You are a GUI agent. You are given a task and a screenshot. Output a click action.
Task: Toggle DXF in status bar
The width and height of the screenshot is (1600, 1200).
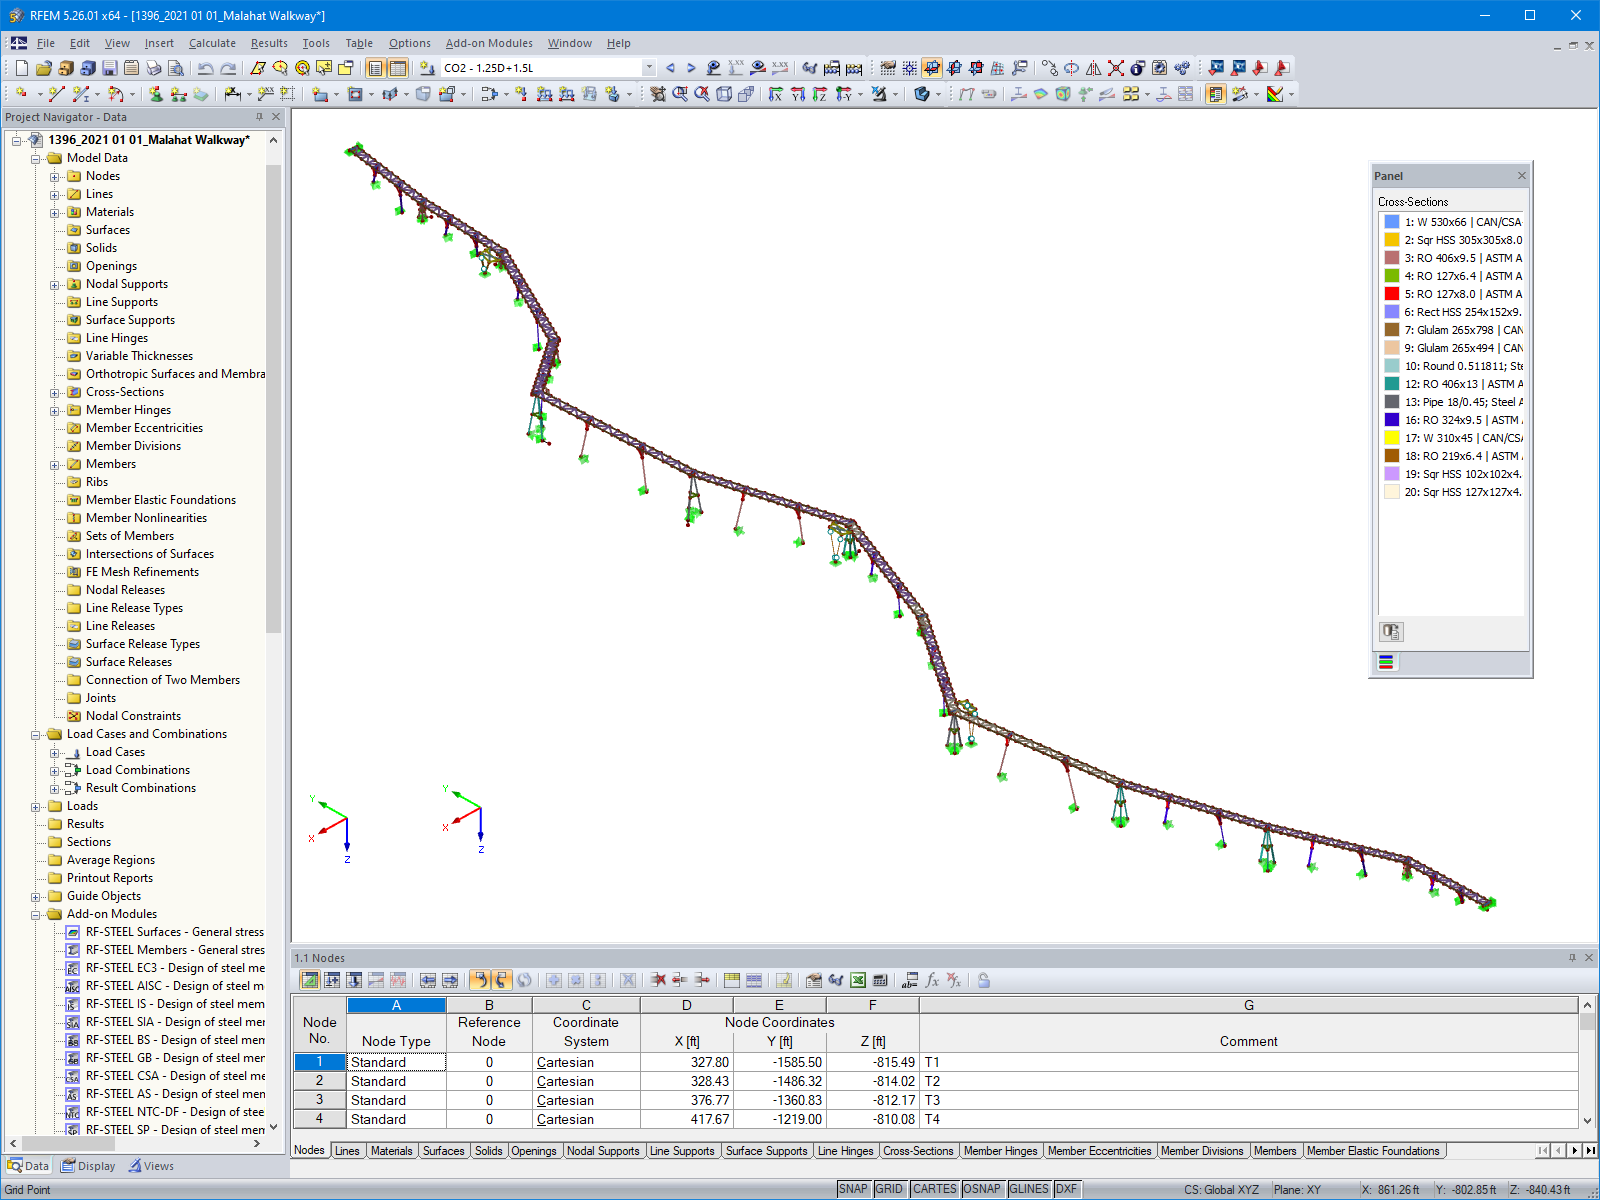point(1067,1189)
